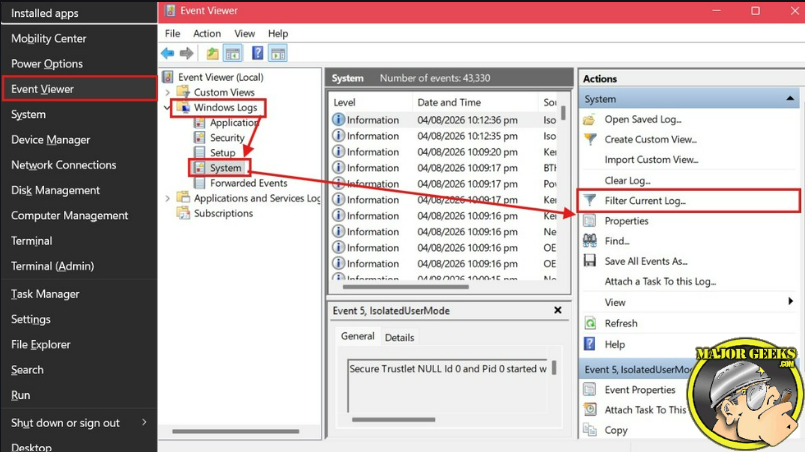Click the Subscriptions tree icon
Screen dimensions: 805x452
tap(183, 213)
